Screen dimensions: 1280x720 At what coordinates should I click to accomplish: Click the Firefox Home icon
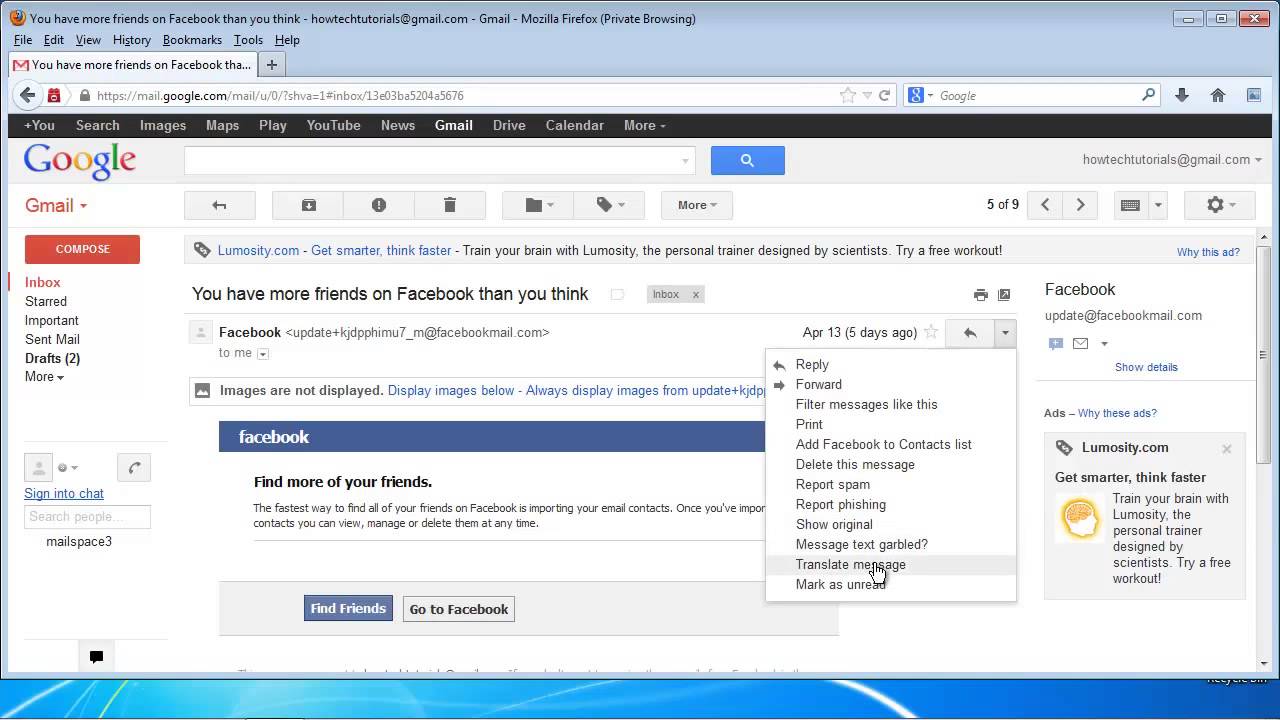click(1217, 96)
